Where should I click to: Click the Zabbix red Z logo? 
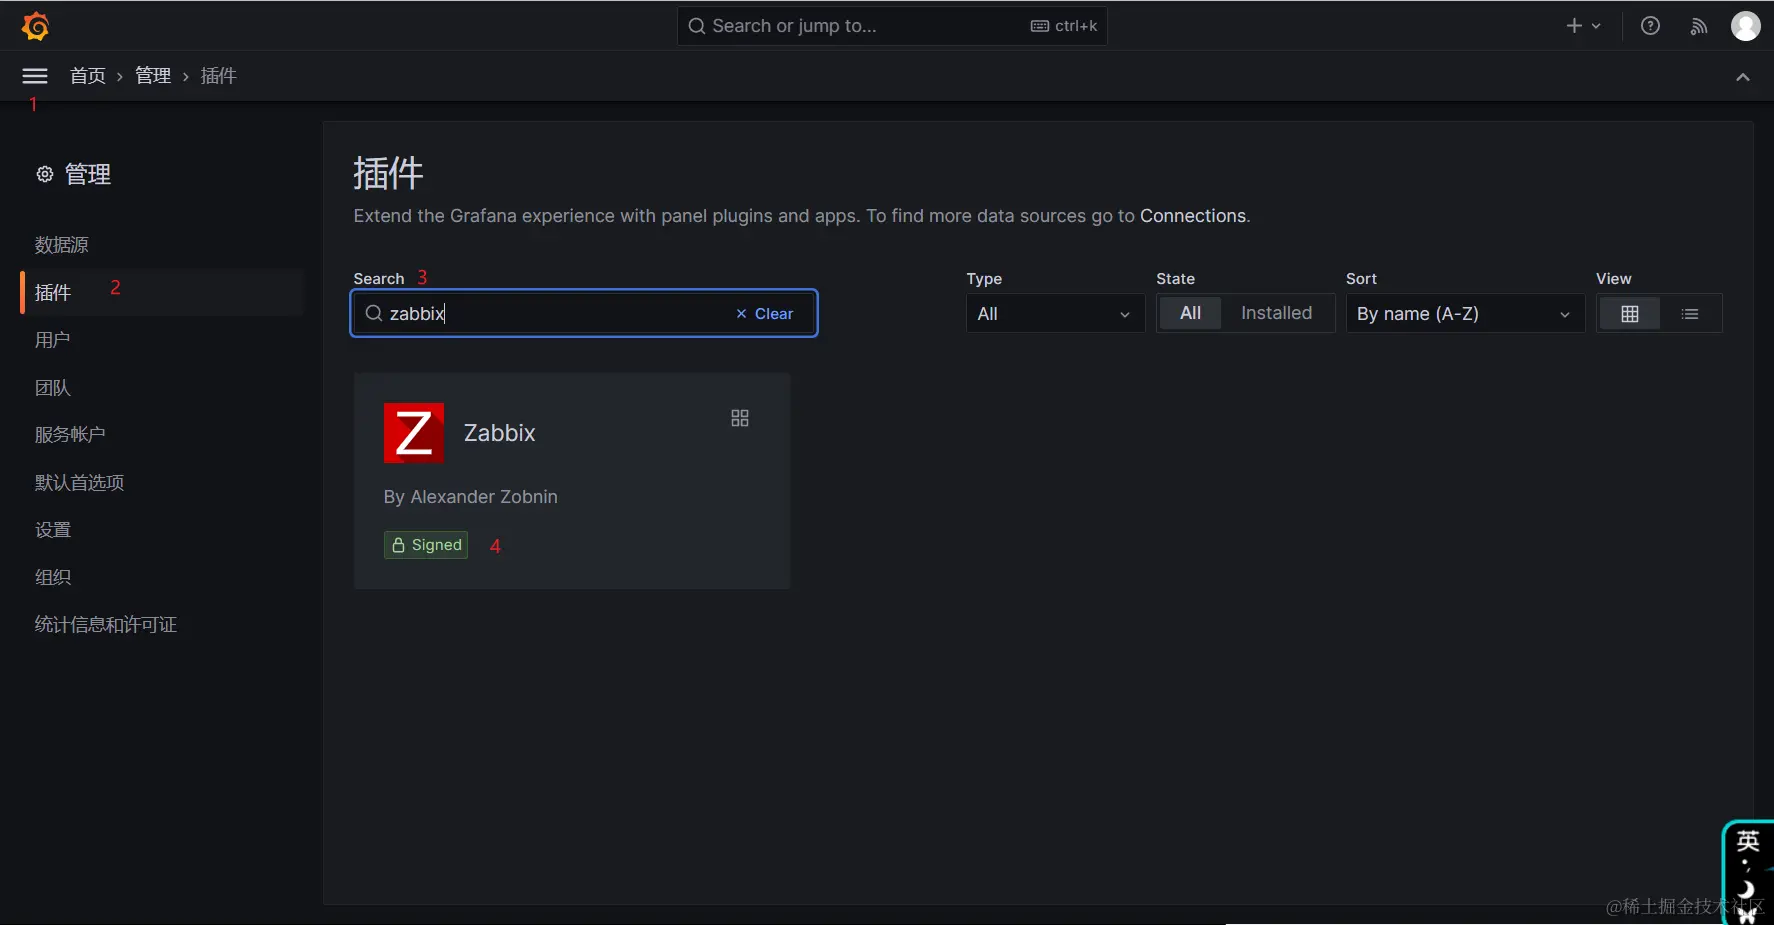[x=414, y=433]
